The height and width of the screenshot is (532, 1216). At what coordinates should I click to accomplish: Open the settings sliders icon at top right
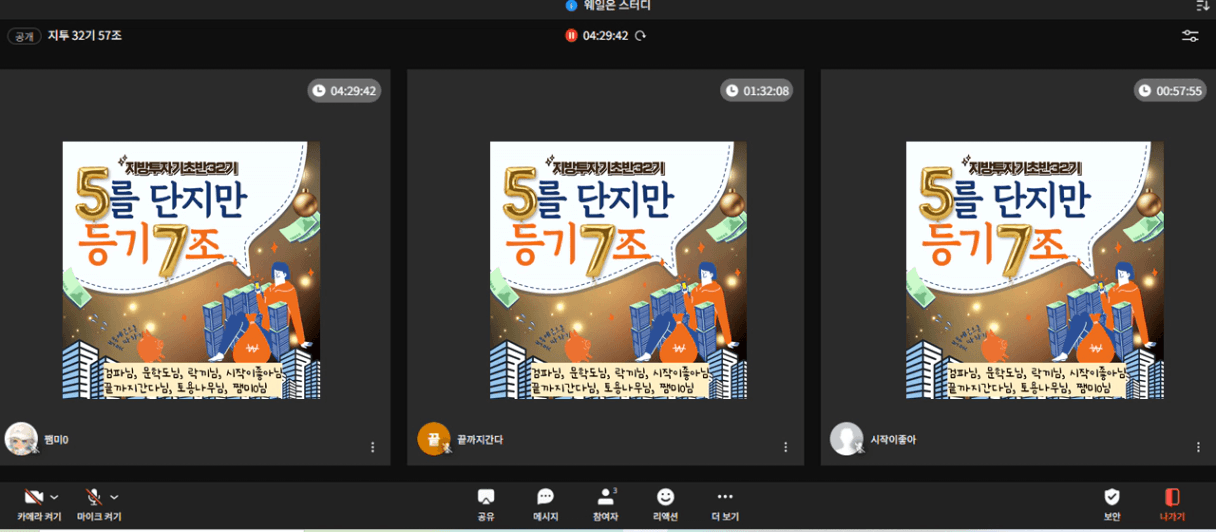click(1190, 36)
